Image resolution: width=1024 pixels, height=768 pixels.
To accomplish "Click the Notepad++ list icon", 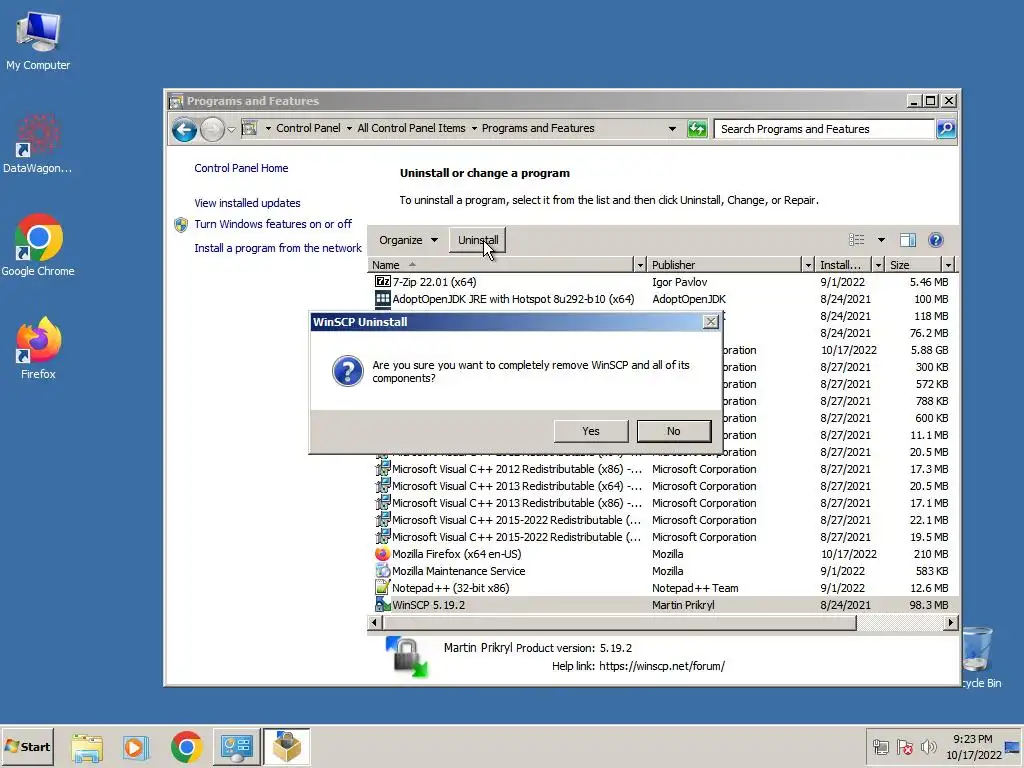I will pos(383,588).
